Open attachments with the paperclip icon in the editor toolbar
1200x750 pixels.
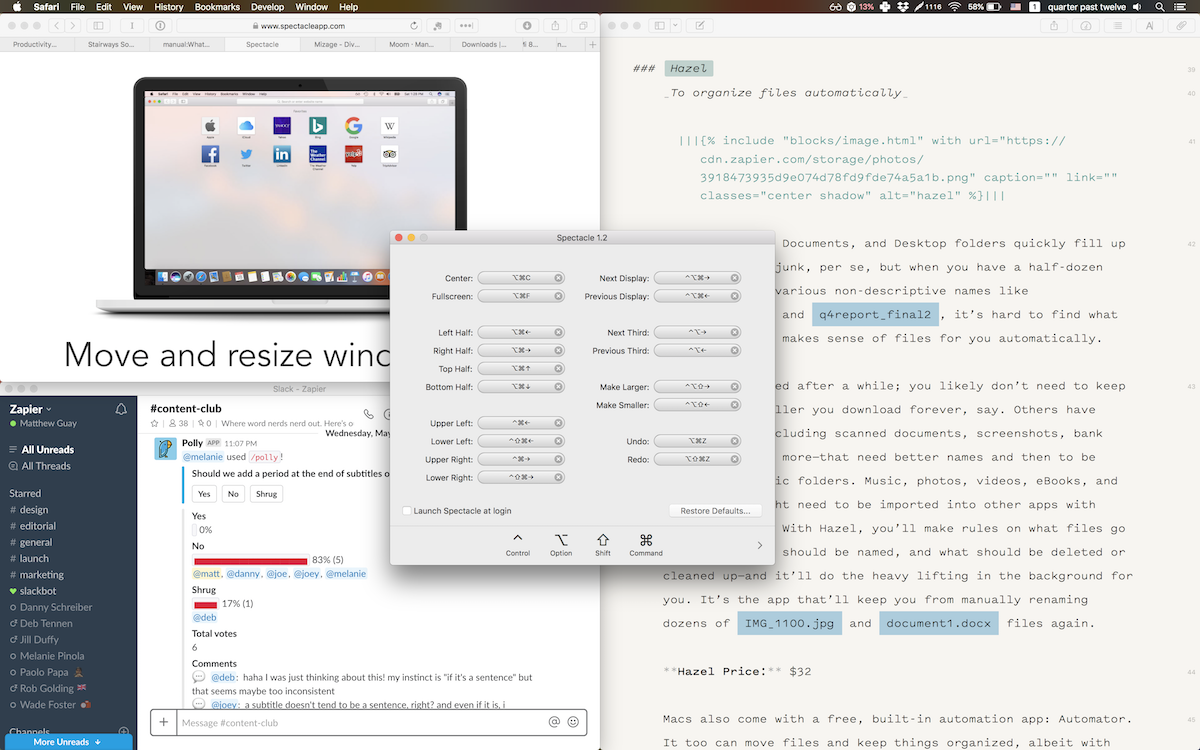coord(1181,25)
